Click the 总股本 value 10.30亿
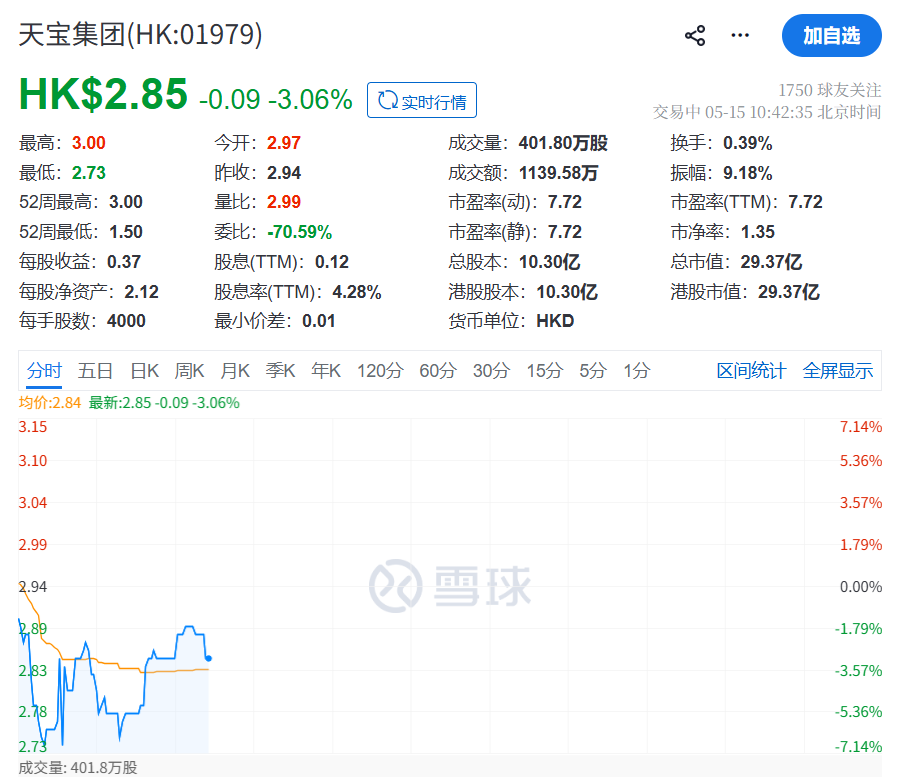This screenshot has height=777, width=897. [x=549, y=262]
